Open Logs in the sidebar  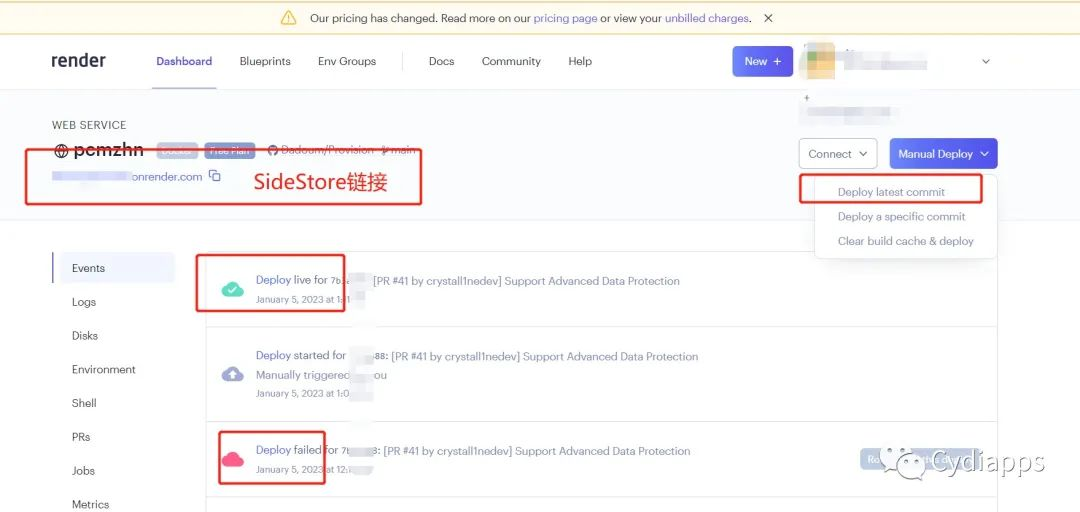click(84, 302)
